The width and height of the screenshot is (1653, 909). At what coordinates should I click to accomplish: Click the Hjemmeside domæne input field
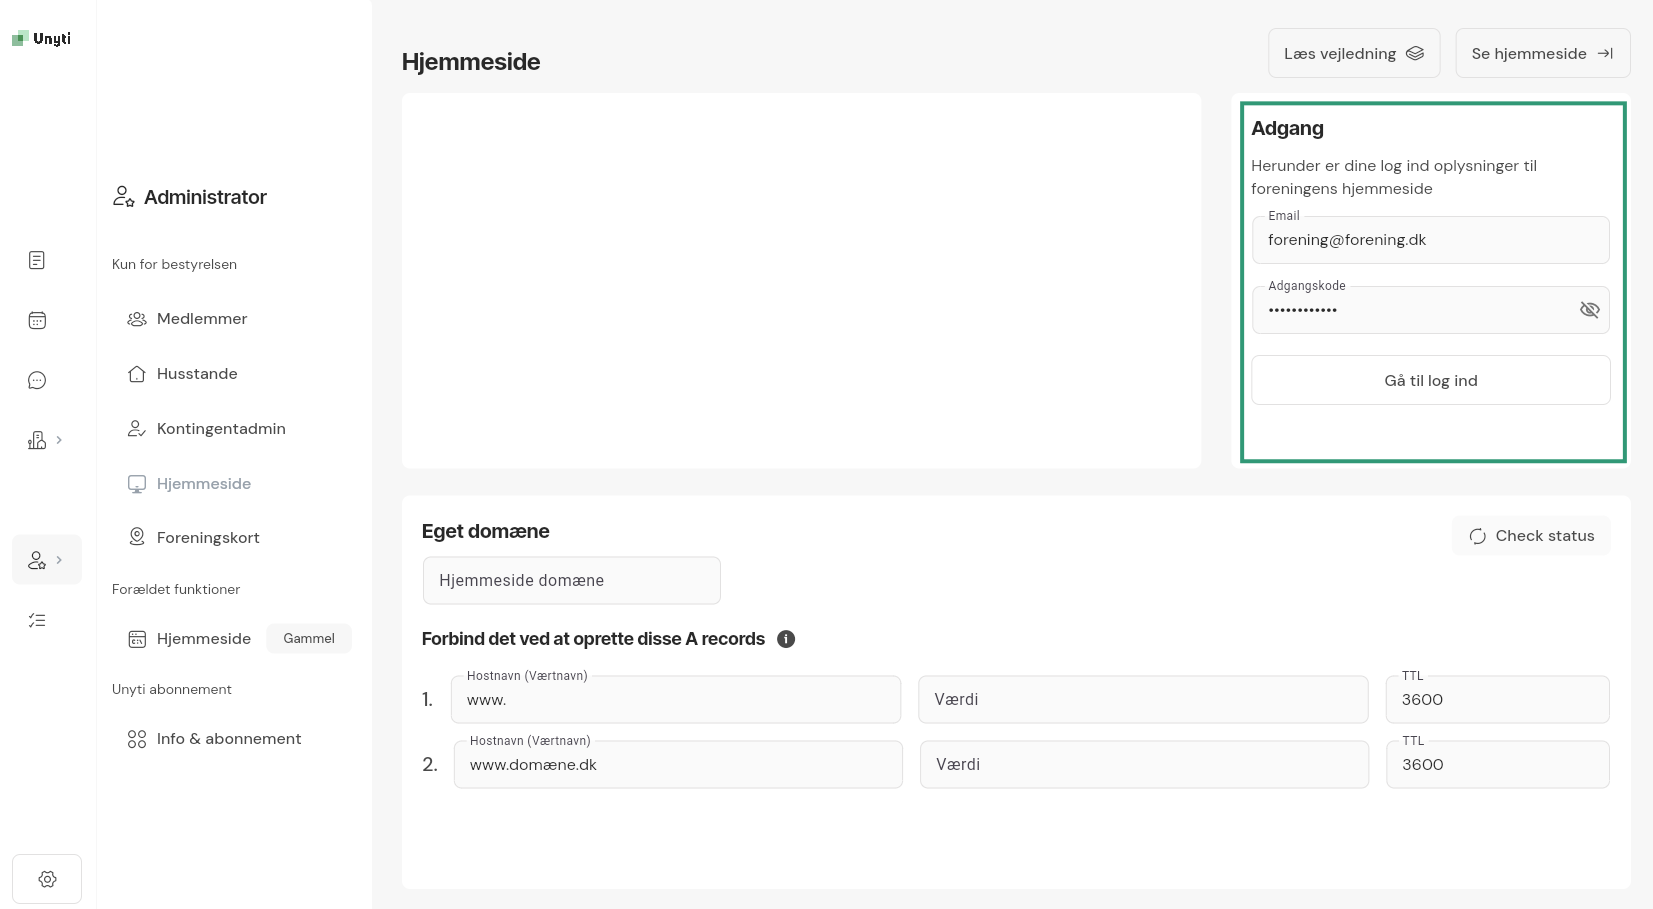(x=571, y=581)
